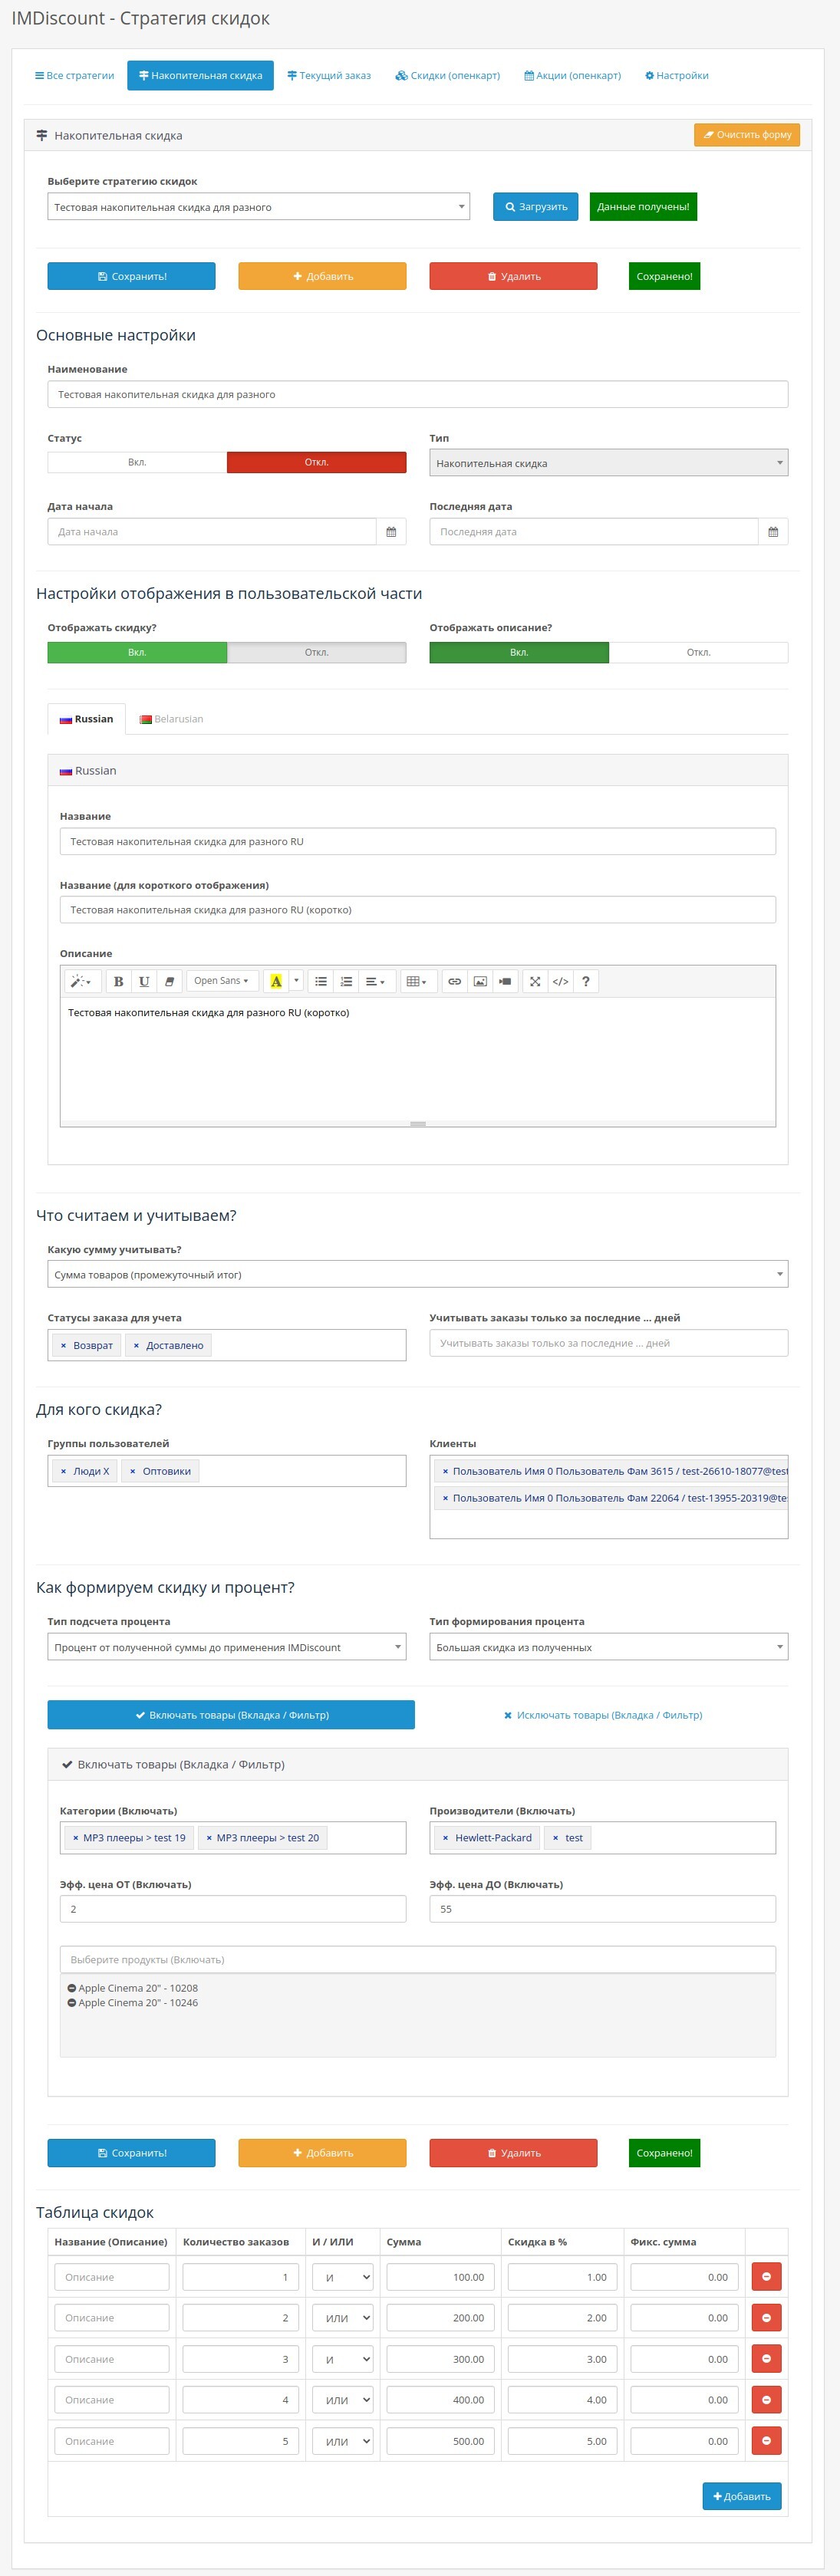Open the editor help dialog
Viewport: 840px width, 2576px height.
coord(586,981)
